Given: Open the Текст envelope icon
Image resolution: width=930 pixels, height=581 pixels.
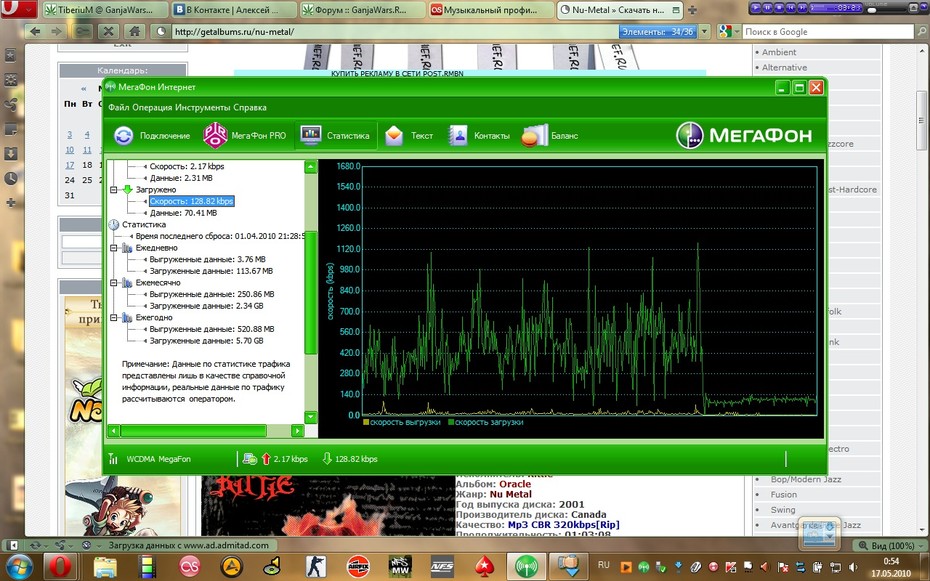Looking at the screenshot, I should point(394,136).
